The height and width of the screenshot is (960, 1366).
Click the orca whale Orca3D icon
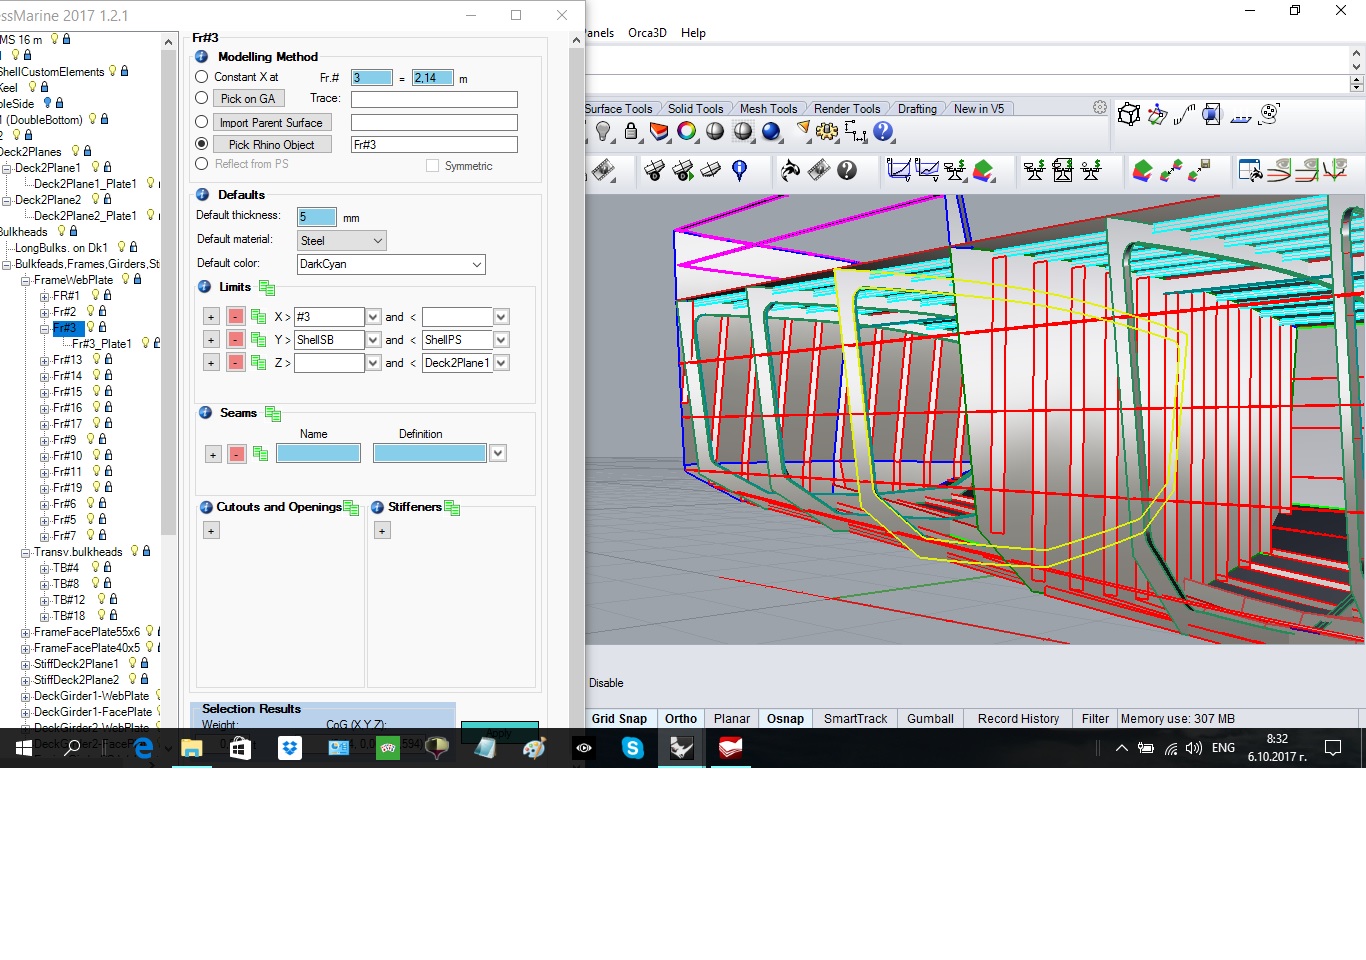tap(790, 171)
